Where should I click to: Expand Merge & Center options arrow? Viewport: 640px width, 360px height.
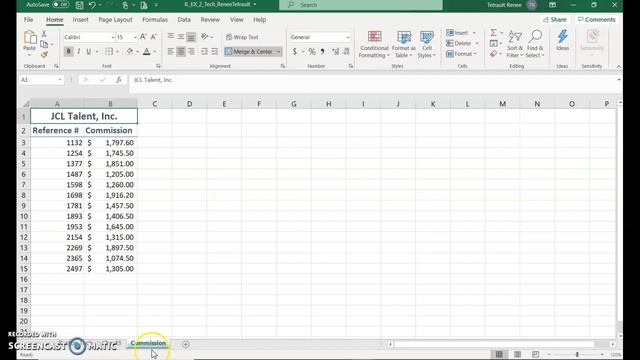click(279, 51)
